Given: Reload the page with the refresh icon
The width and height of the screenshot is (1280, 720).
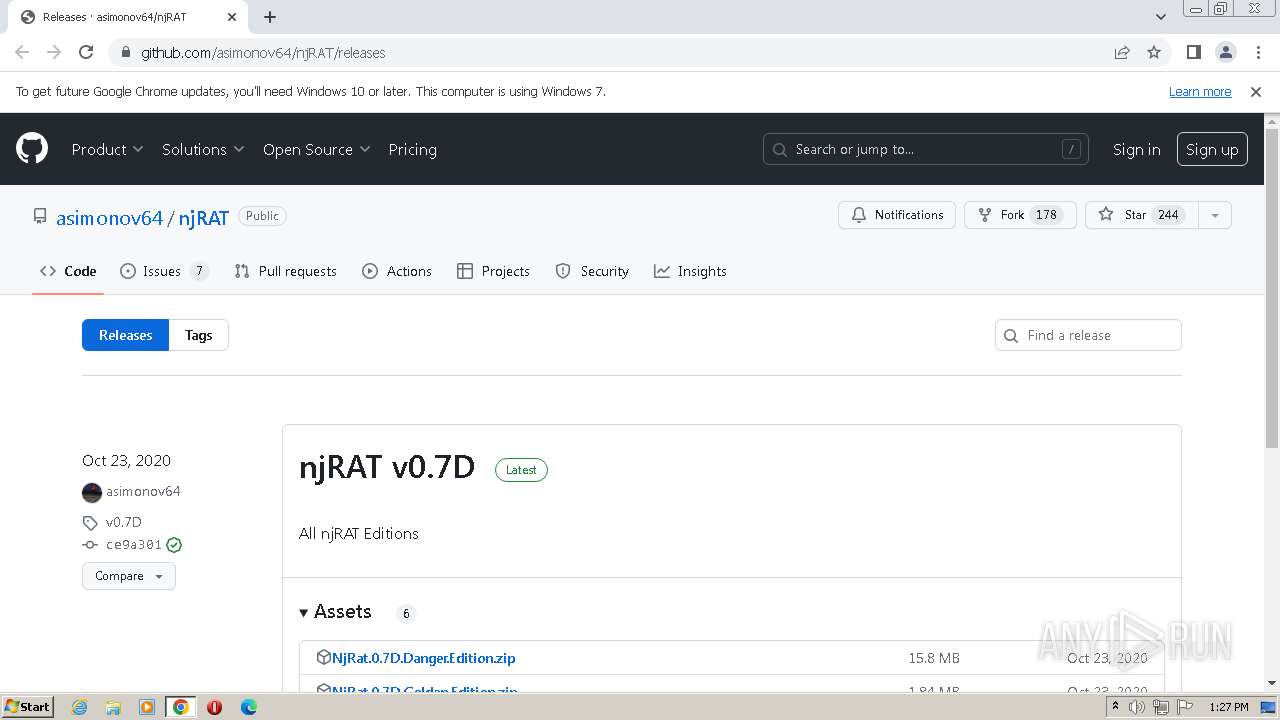Looking at the screenshot, I should 86,52.
